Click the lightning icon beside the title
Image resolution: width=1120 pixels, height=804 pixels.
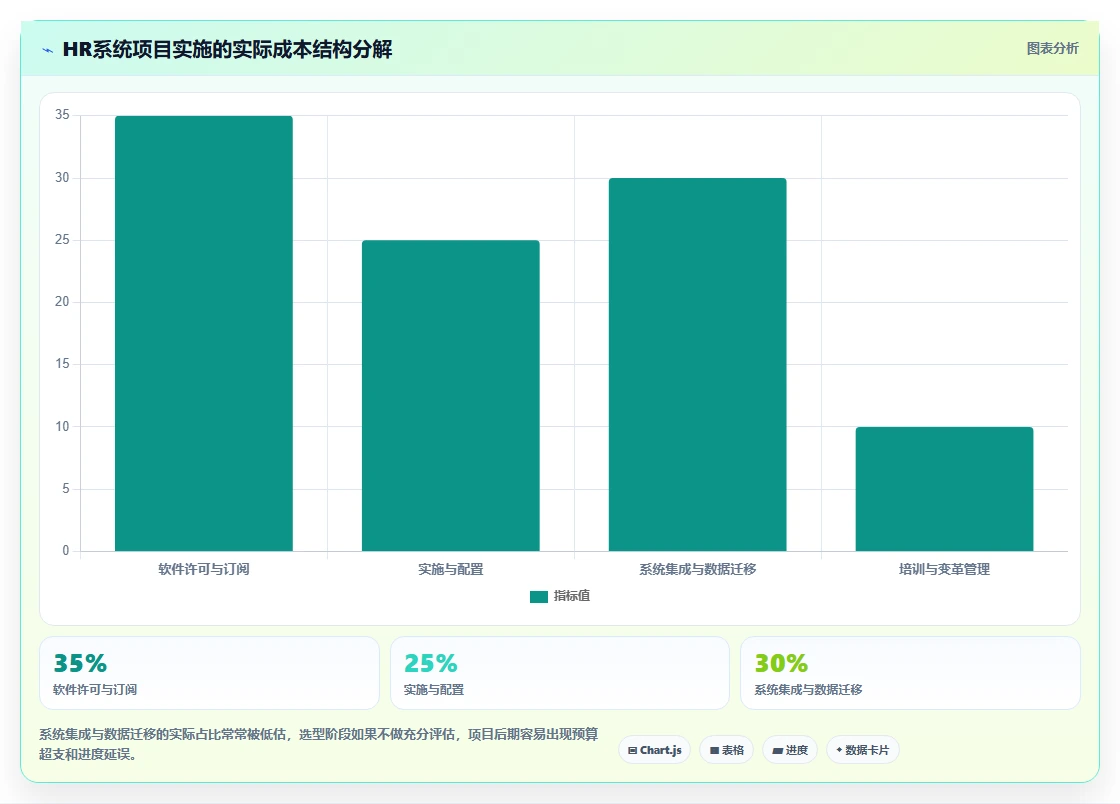pyautogui.click(x=48, y=50)
